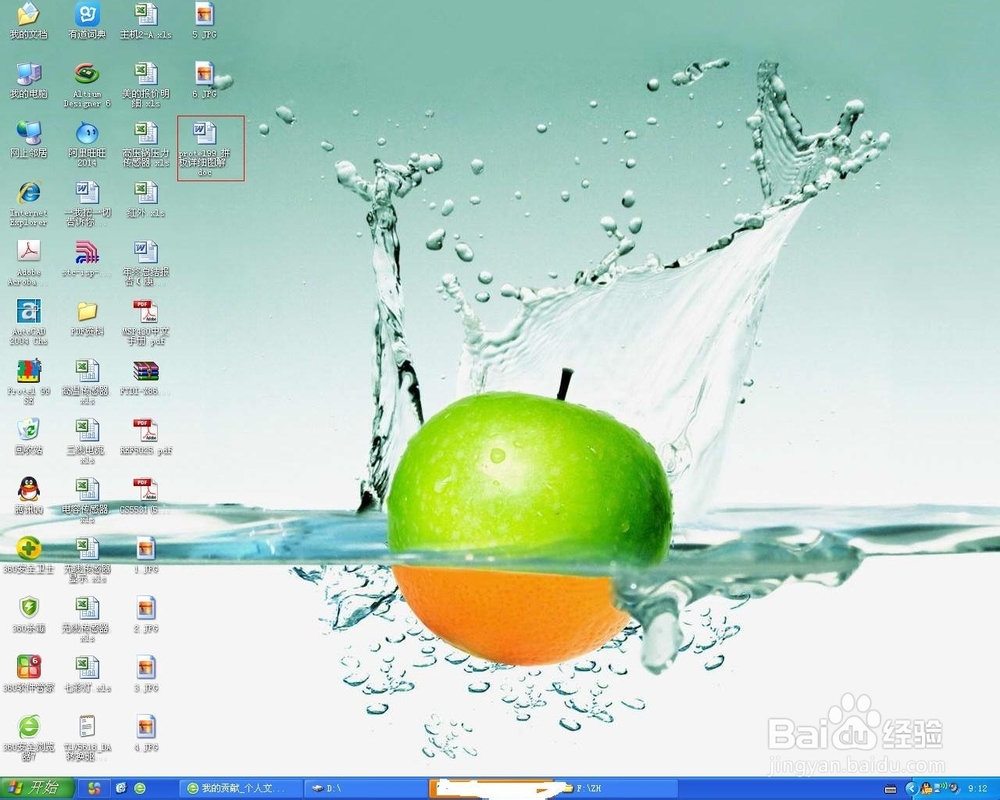The width and height of the screenshot is (1000, 800).
Task: Select the 1.JPG image file
Action: point(146,556)
